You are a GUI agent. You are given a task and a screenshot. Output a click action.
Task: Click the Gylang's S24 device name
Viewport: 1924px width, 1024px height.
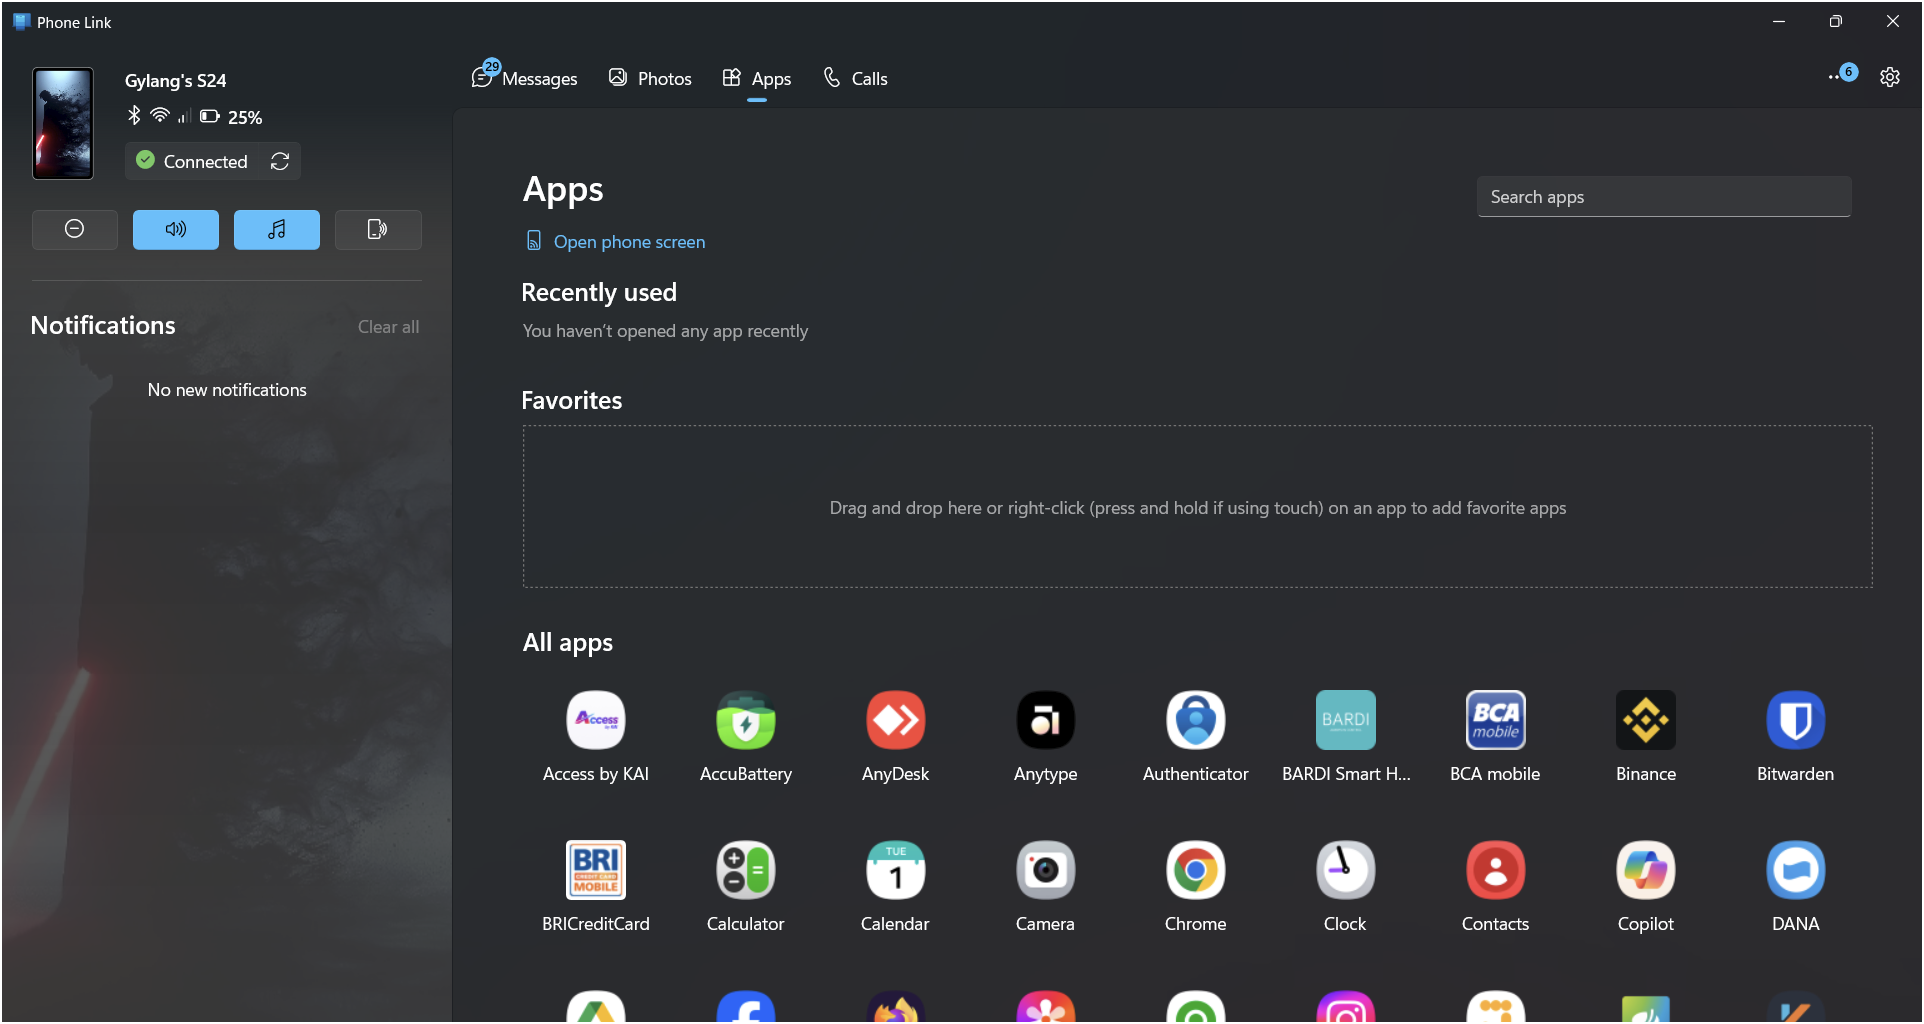pyautogui.click(x=176, y=81)
